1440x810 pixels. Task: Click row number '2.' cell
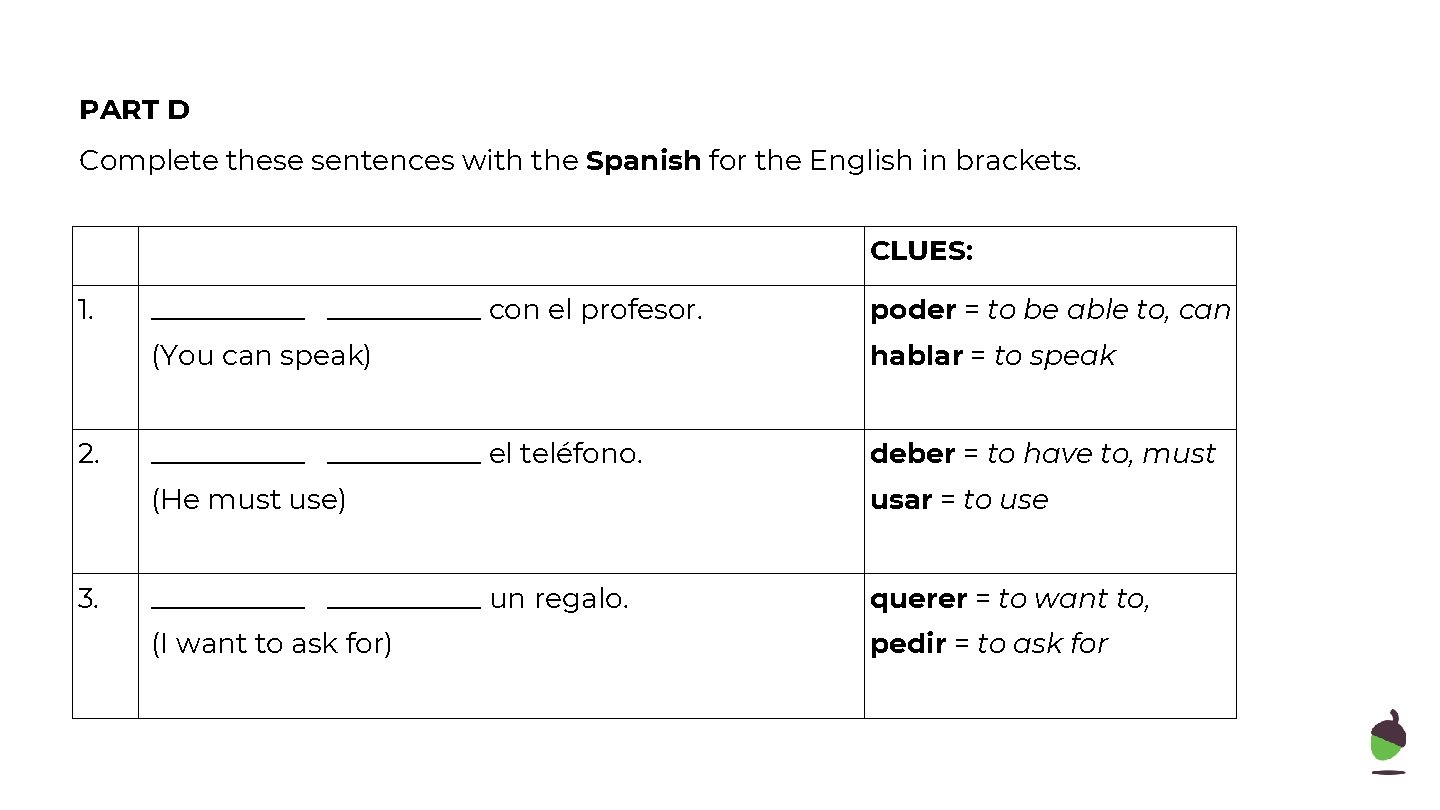(x=105, y=501)
